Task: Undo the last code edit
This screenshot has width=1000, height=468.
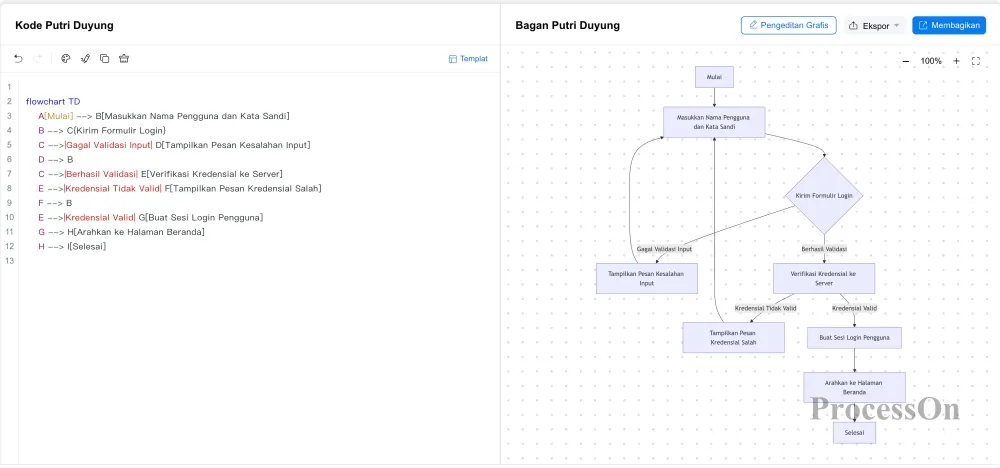Action: coord(18,59)
